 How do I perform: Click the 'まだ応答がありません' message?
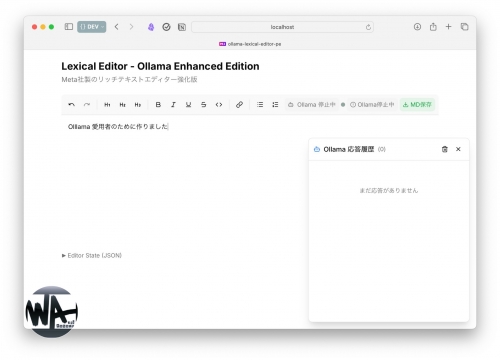389,191
